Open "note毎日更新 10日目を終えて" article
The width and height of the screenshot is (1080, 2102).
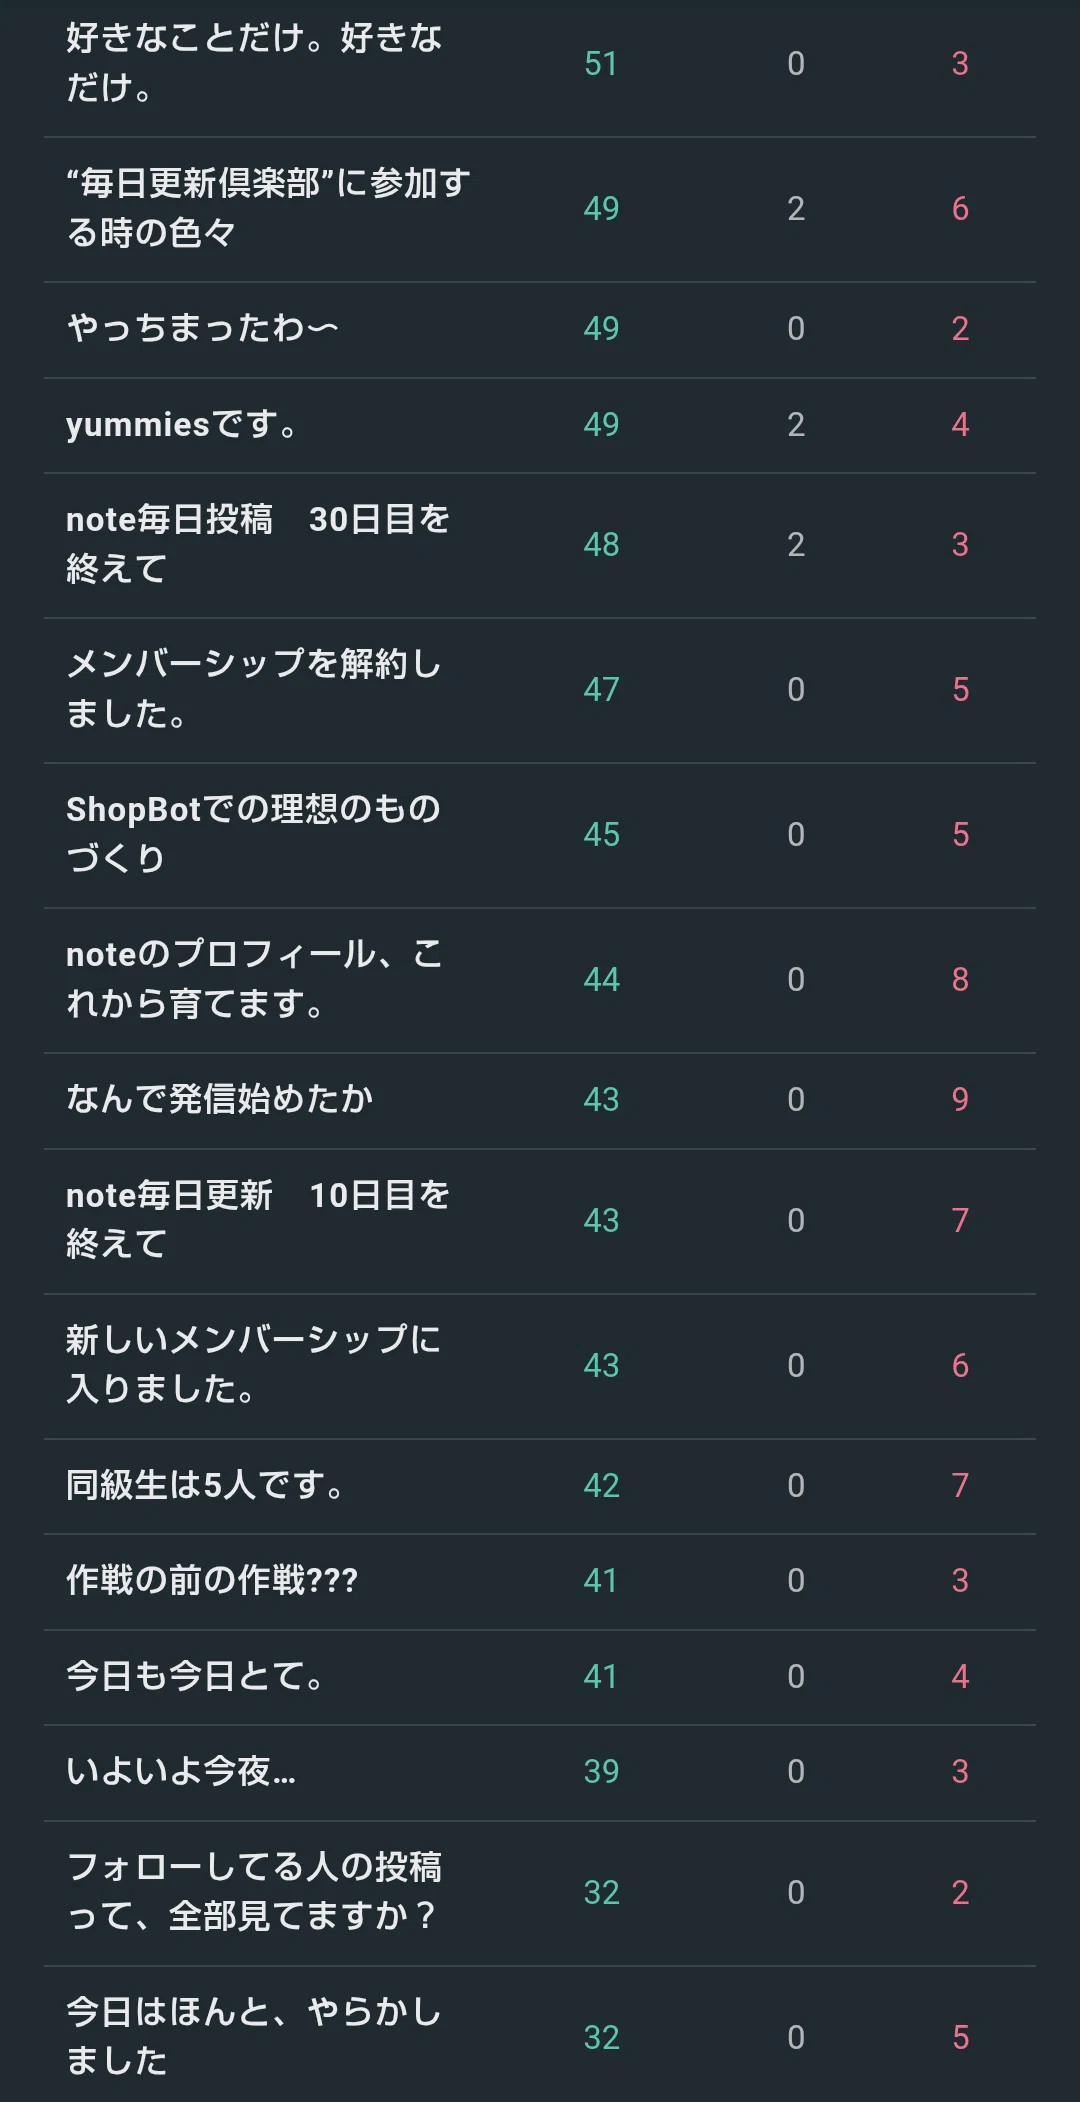pyautogui.click(x=258, y=1220)
